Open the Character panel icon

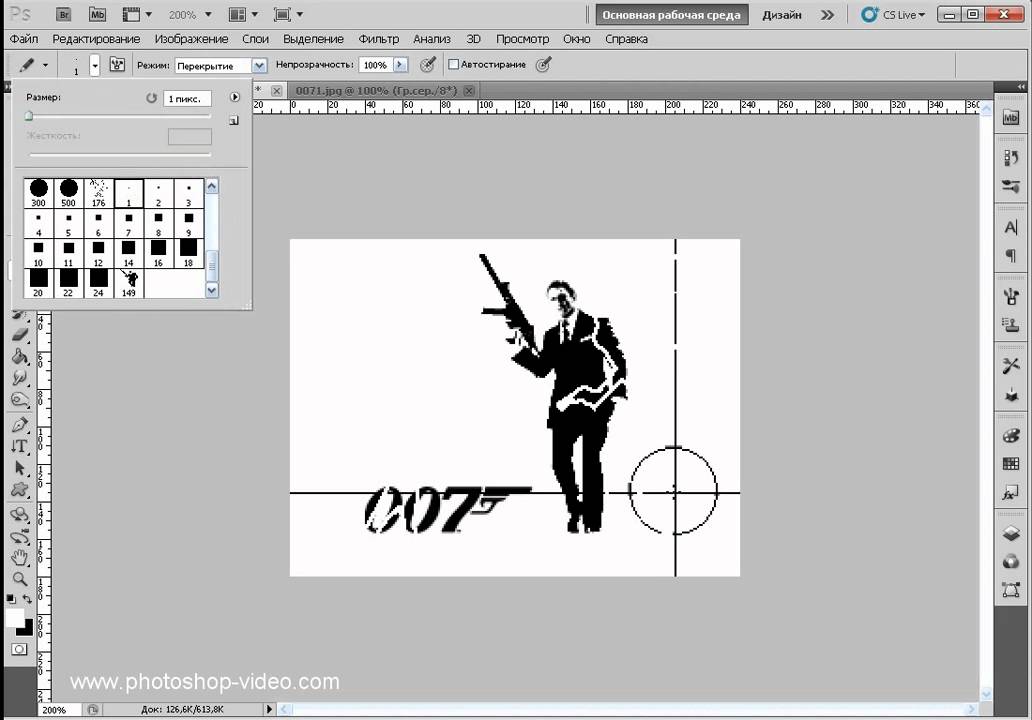click(x=1011, y=228)
